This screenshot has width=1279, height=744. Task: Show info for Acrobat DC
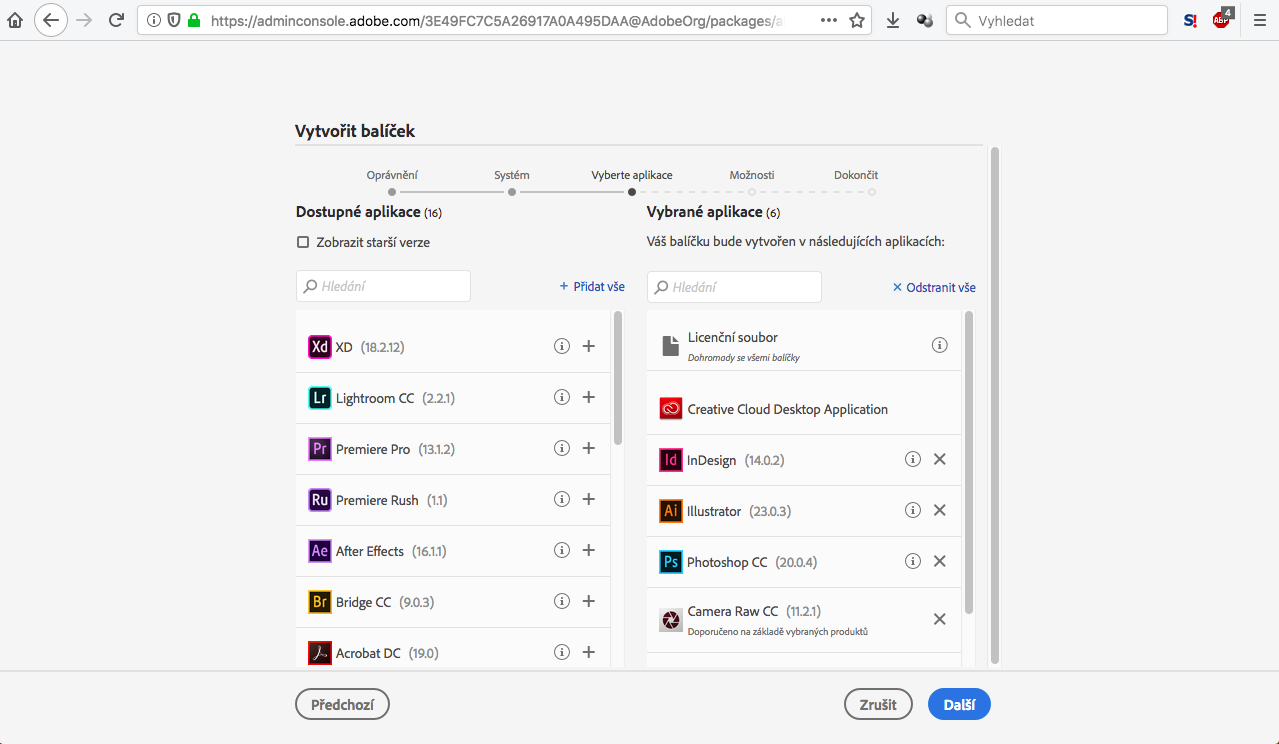point(562,652)
